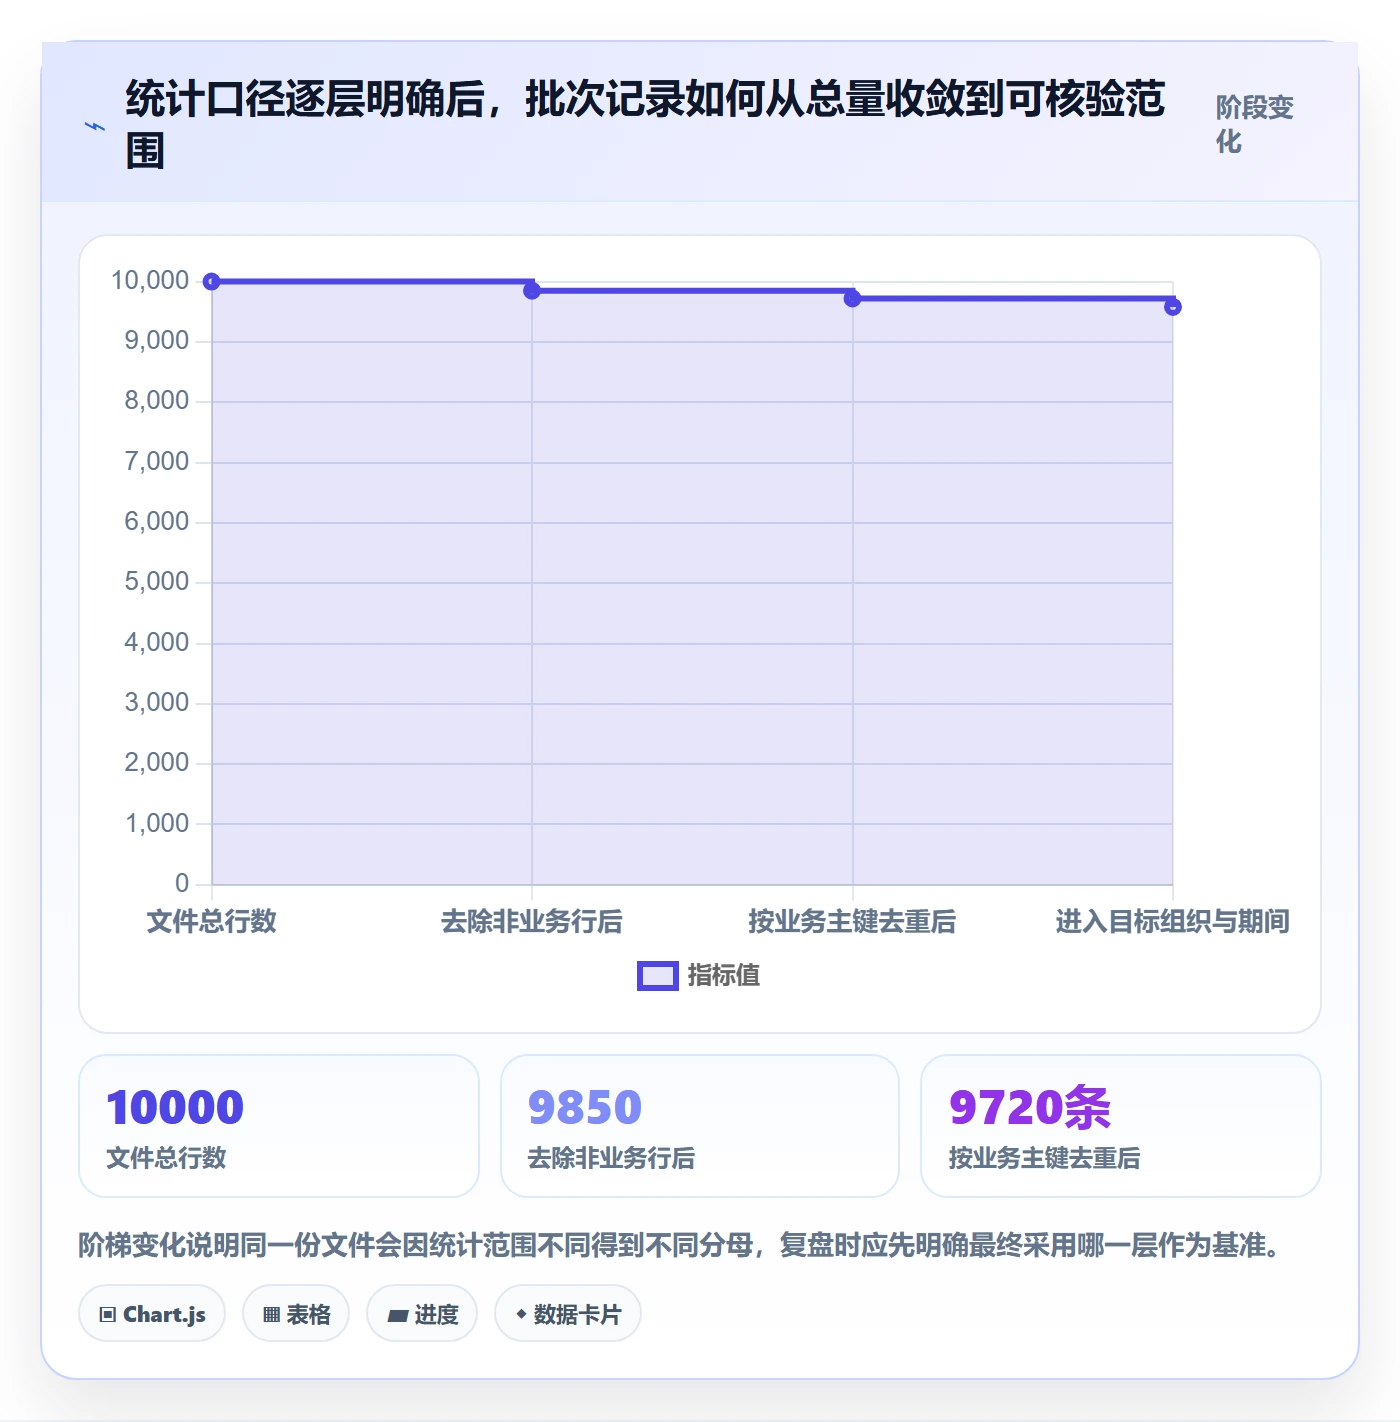The width and height of the screenshot is (1400, 1422).
Task: Select the 表格 tag
Action: (x=296, y=1314)
